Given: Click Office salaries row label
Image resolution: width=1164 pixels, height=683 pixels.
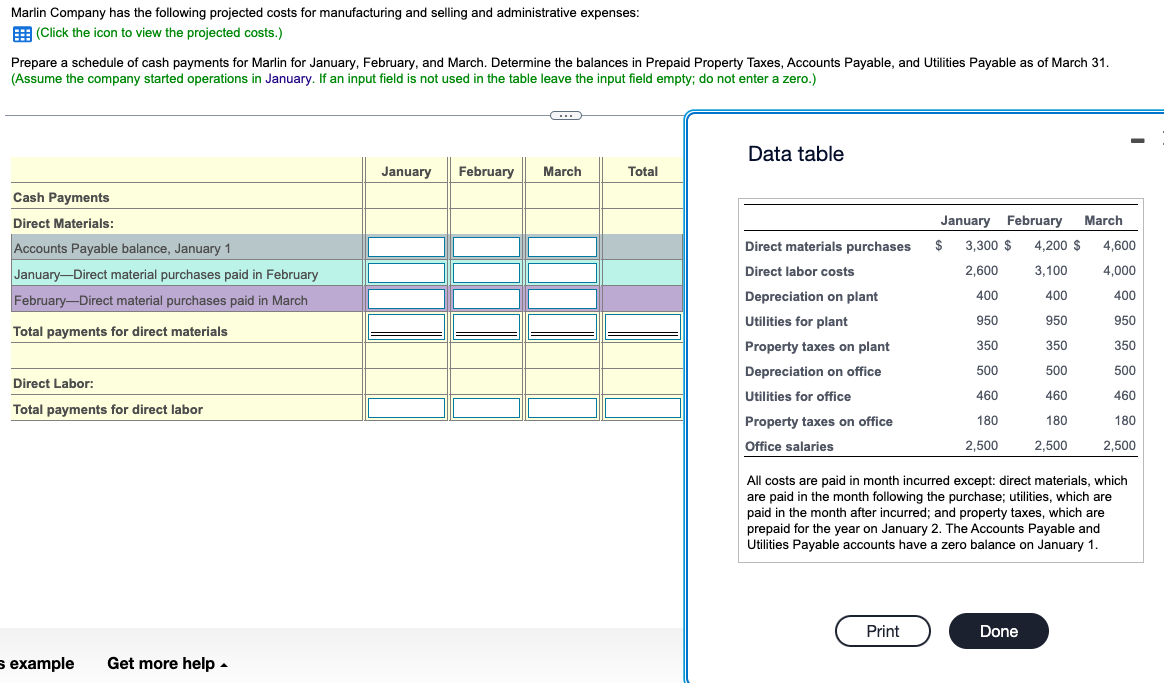Looking at the screenshot, I should [x=789, y=446].
